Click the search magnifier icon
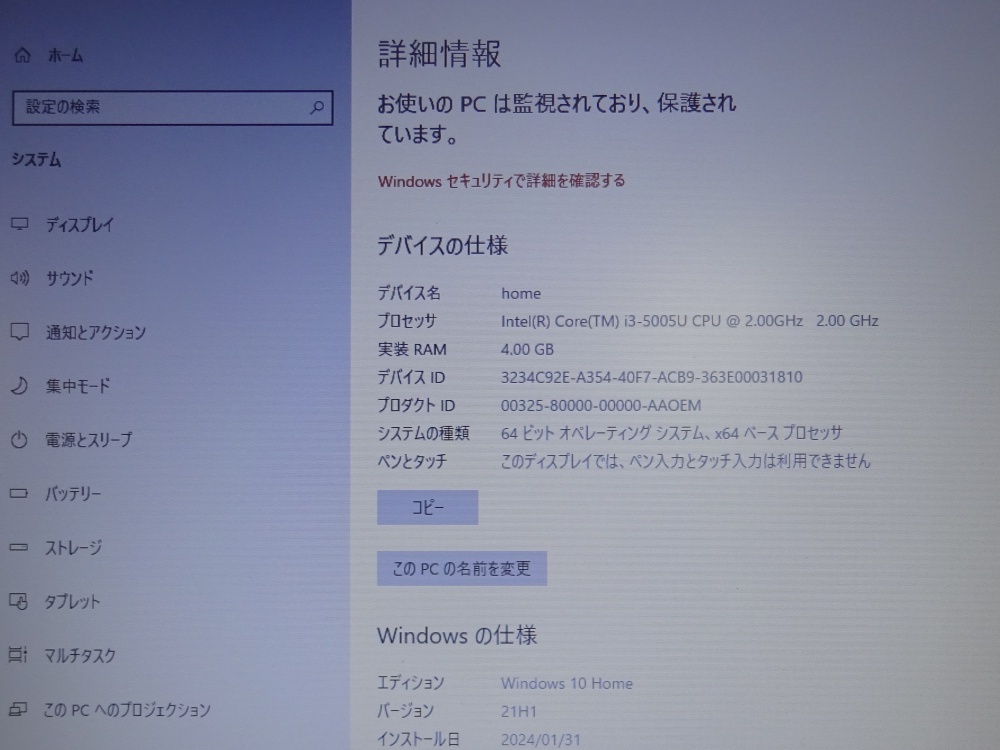Image resolution: width=1000 pixels, height=750 pixels. [316, 107]
